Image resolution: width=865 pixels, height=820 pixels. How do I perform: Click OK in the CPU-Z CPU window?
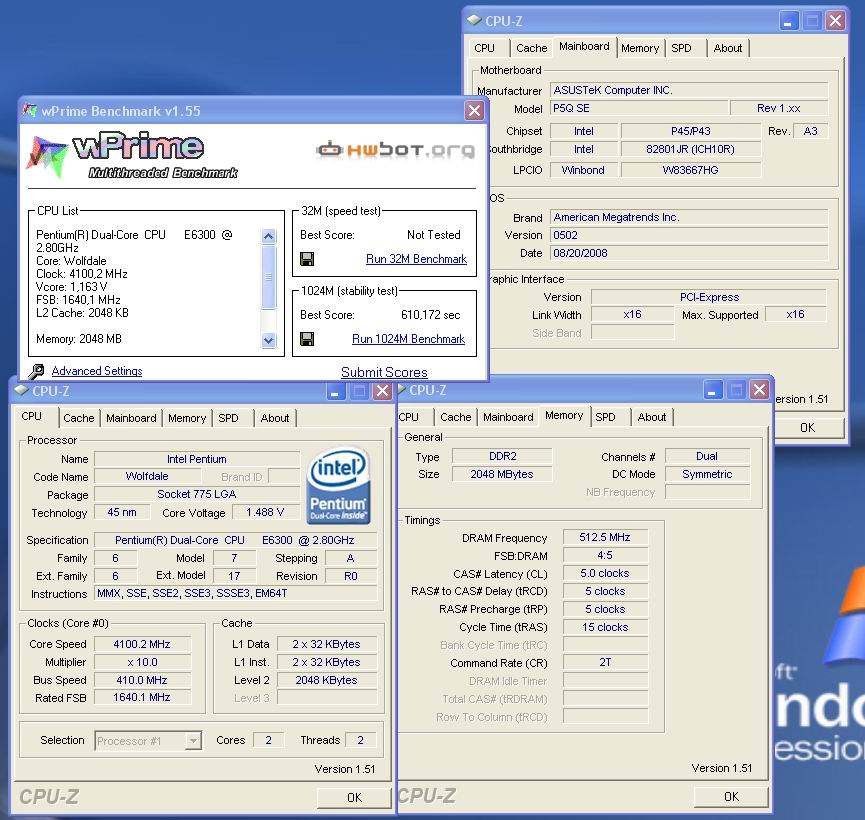coord(354,797)
